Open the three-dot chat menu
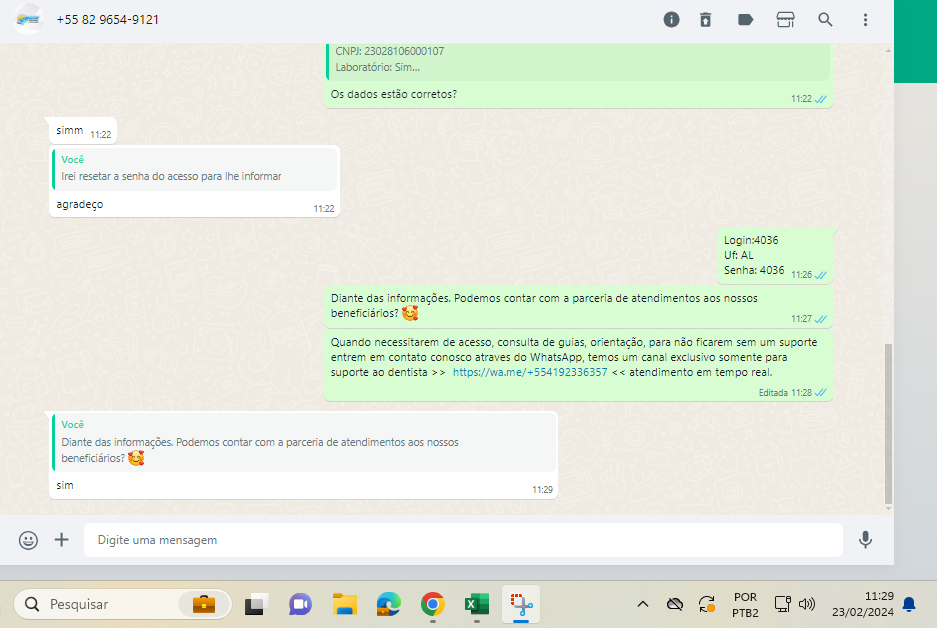The width and height of the screenshot is (937, 628). click(x=865, y=20)
